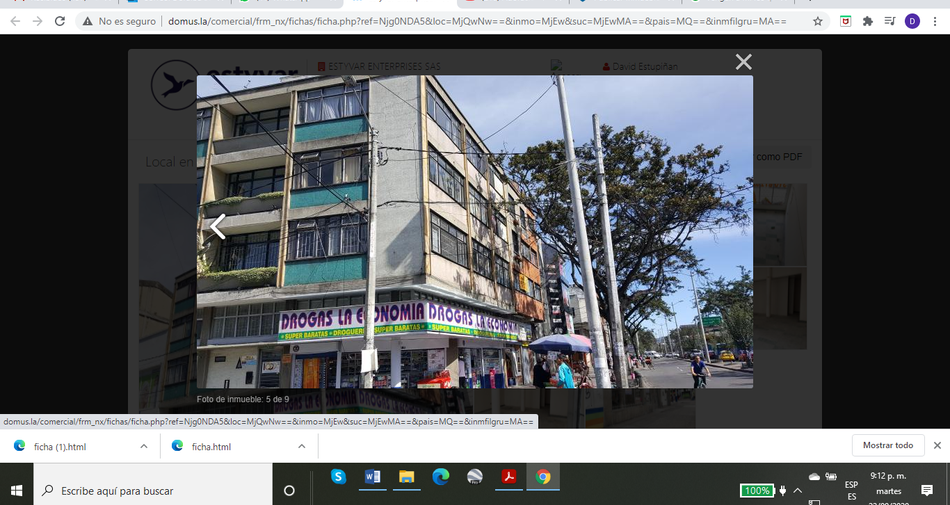This screenshot has height=505, width=950.
Task: Click the ESP ES language indicator
Action: (x=851, y=490)
